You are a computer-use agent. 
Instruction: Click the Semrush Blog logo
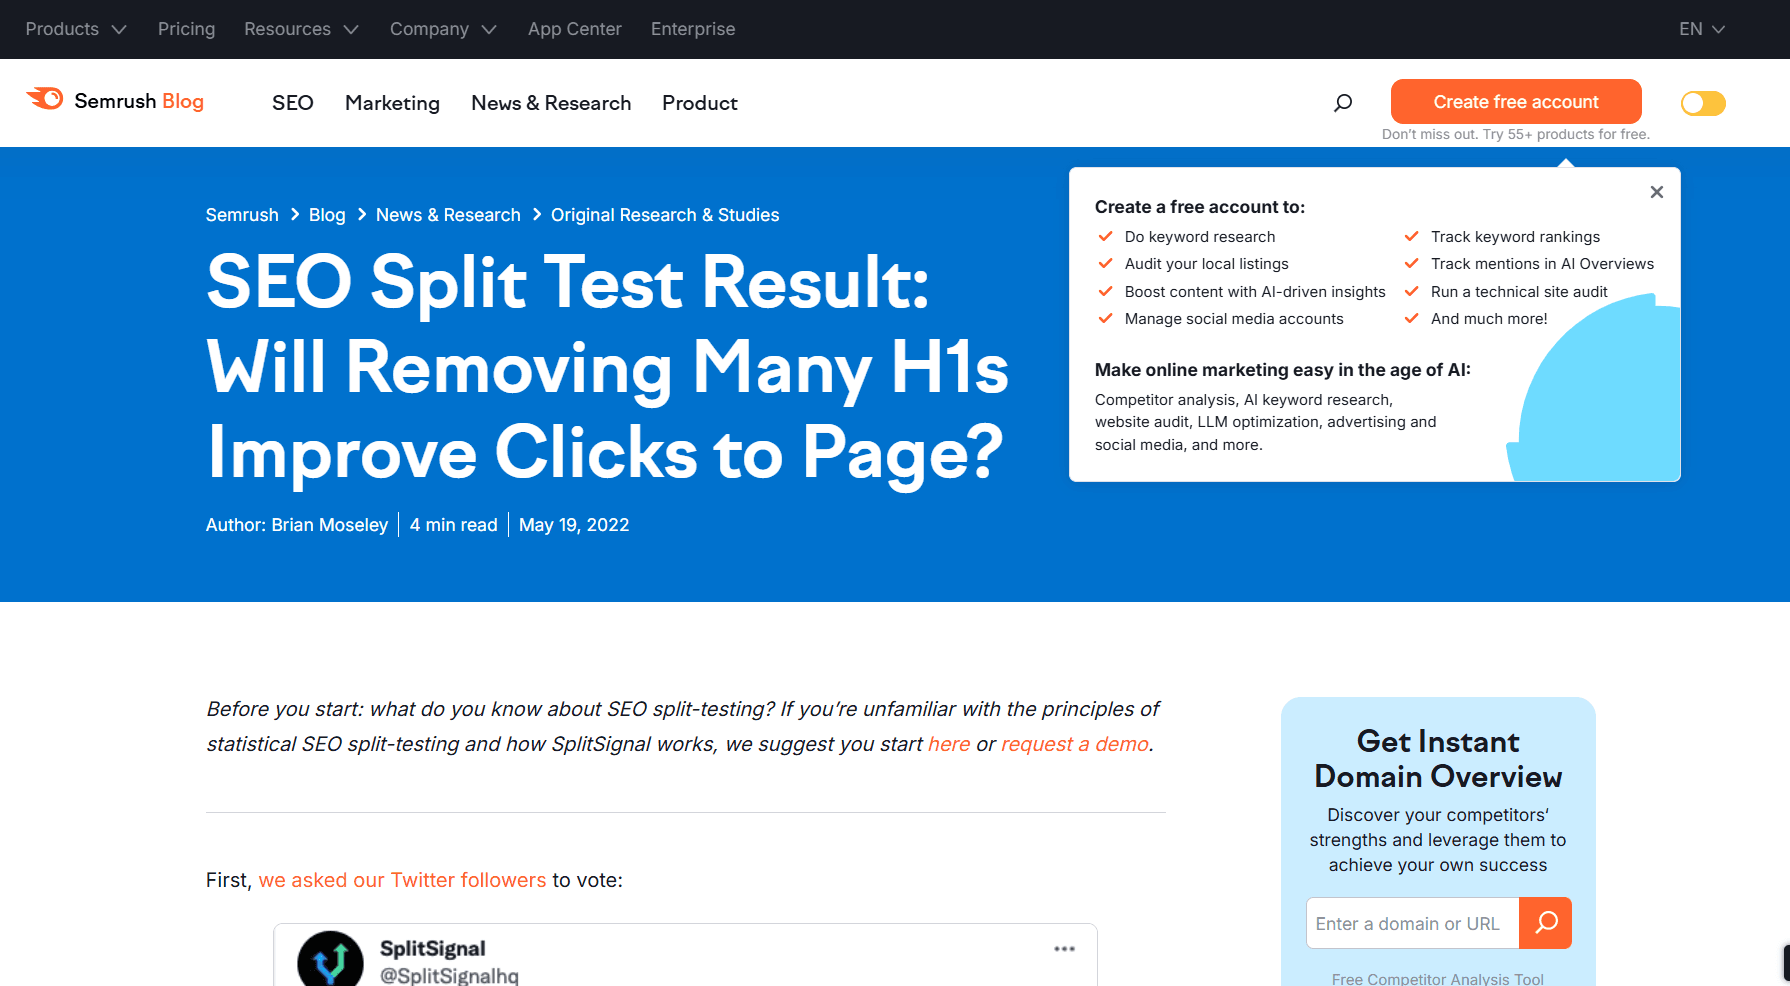(x=115, y=101)
